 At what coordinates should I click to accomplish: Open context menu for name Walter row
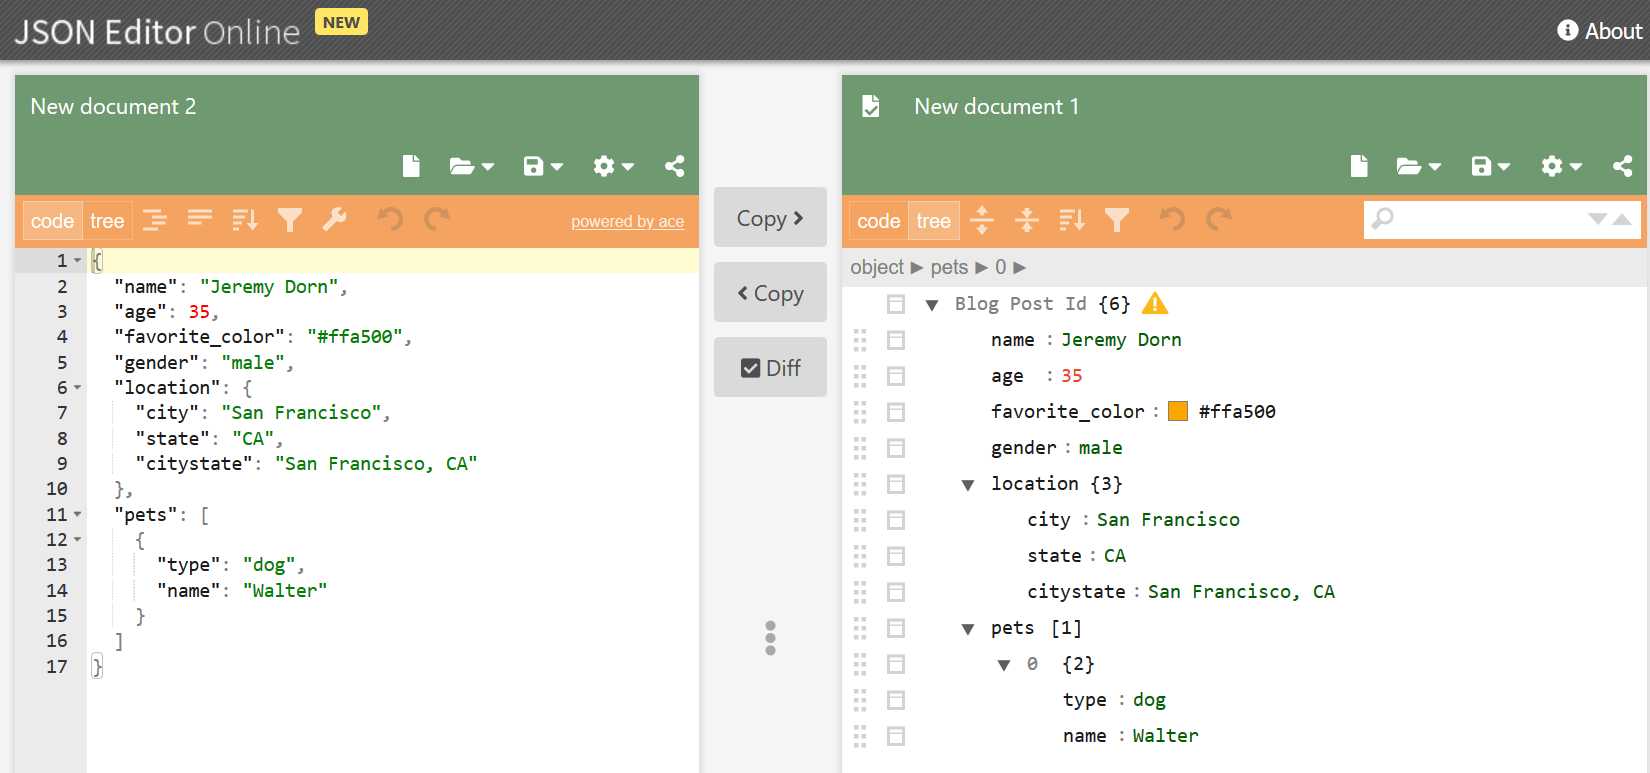[896, 736]
